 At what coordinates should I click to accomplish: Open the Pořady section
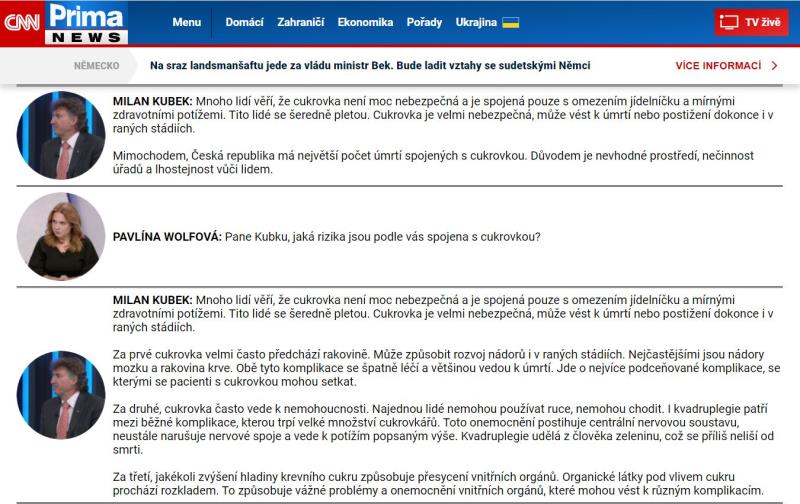[x=424, y=22]
